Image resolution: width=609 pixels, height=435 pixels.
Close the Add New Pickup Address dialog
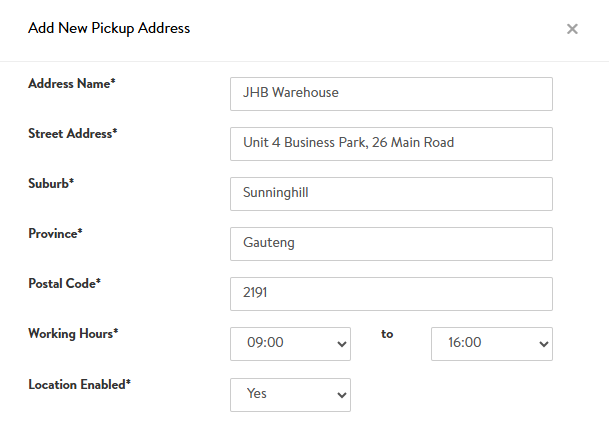[x=572, y=29]
